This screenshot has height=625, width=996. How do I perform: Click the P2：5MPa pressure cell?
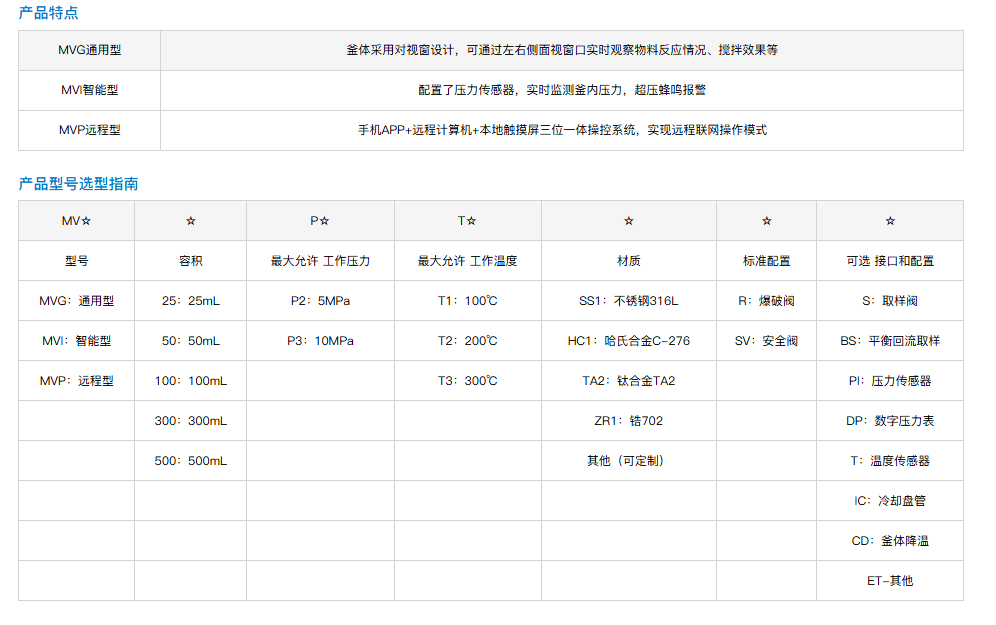tap(320, 301)
